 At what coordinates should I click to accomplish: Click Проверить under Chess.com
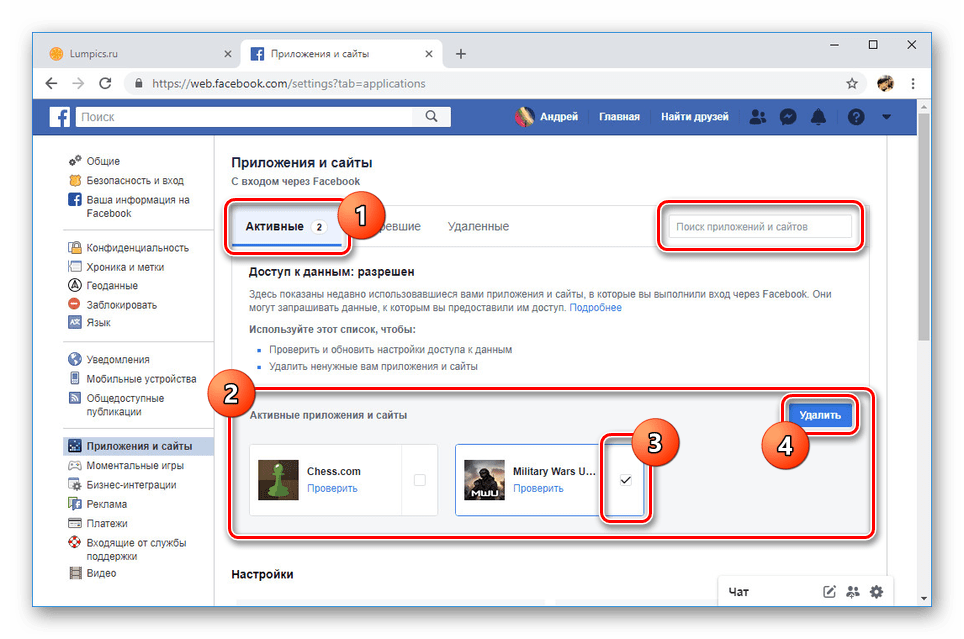pos(332,488)
